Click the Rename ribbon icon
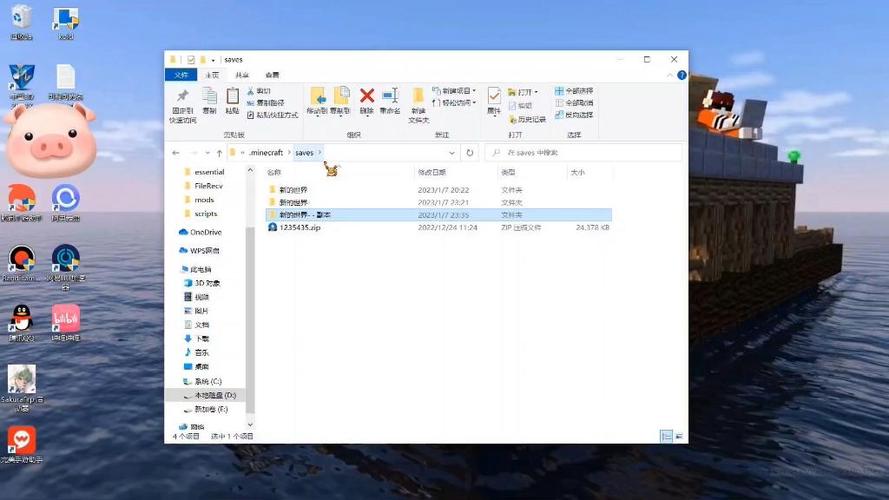 [x=390, y=101]
